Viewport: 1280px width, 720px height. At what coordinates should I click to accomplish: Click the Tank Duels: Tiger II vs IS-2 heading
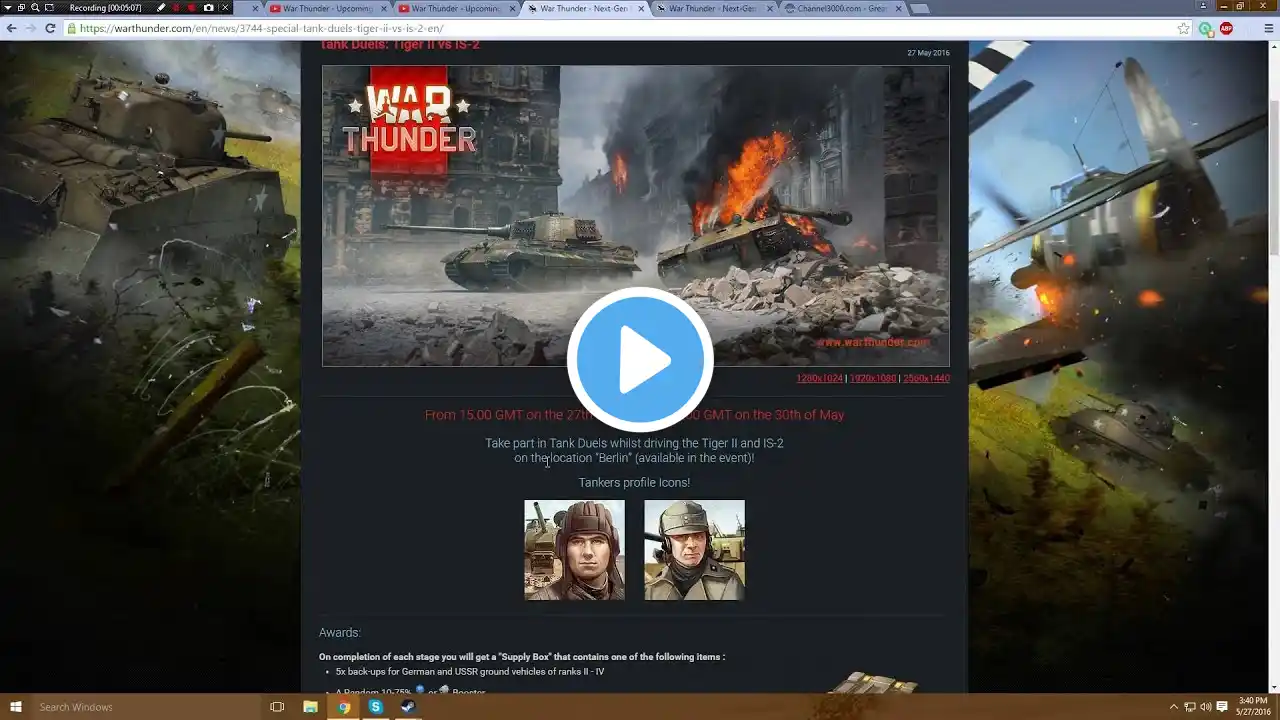pos(400,45)
